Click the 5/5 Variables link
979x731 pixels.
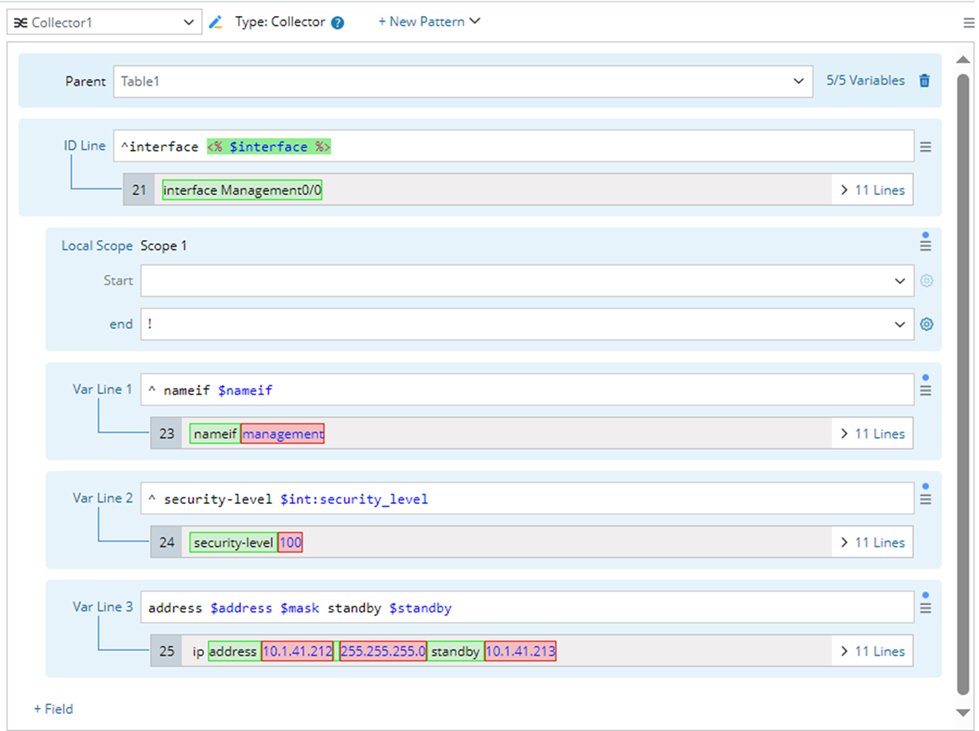pos(865,81)
